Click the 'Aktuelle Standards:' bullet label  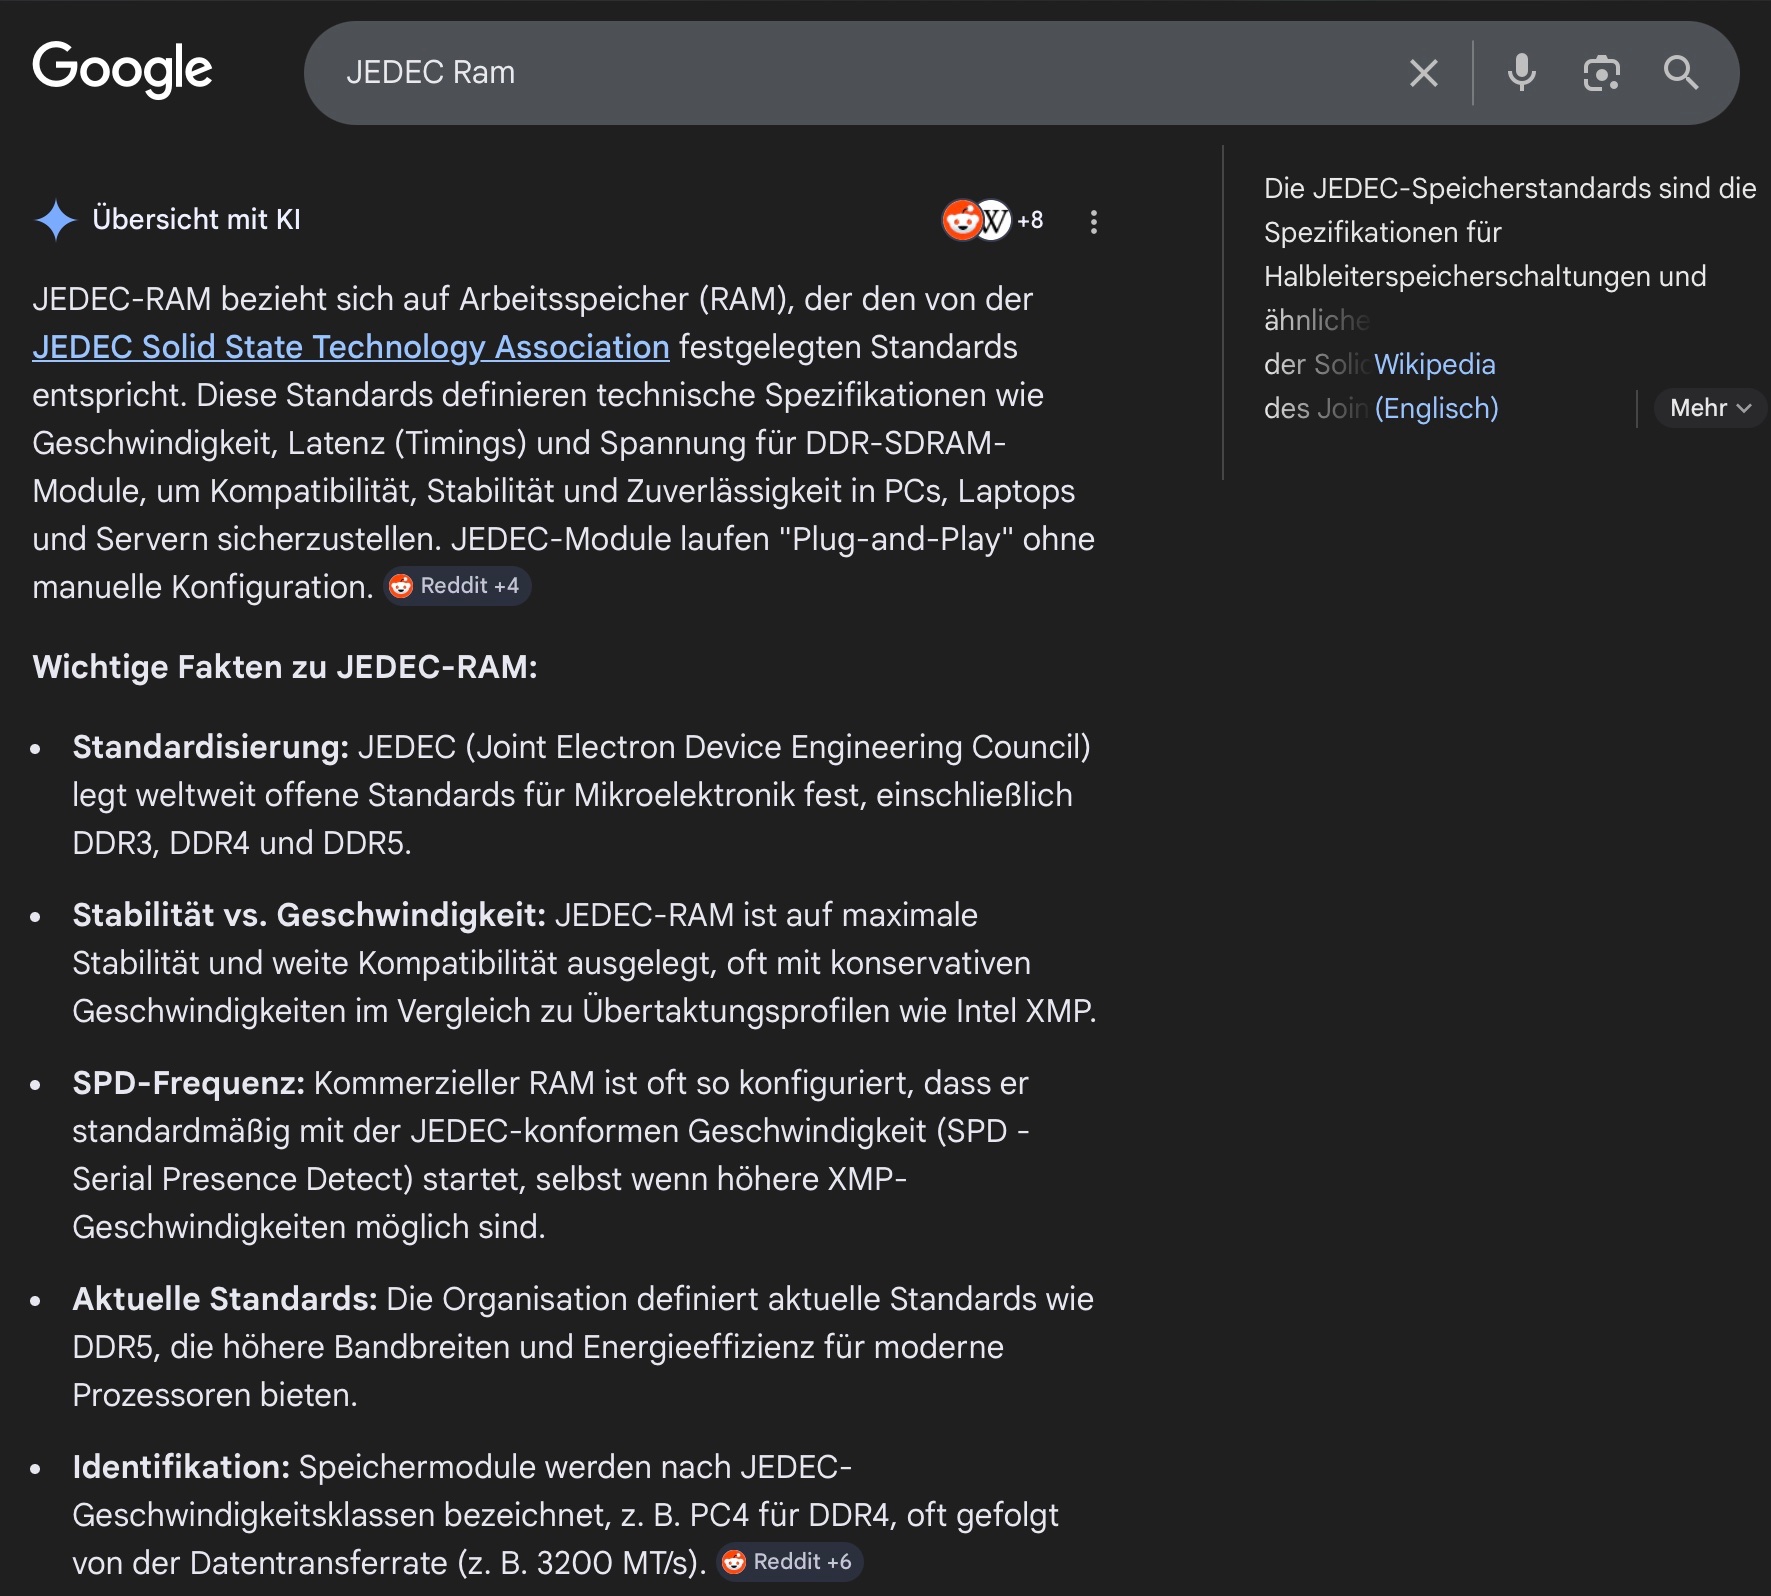coord(225,1299)
